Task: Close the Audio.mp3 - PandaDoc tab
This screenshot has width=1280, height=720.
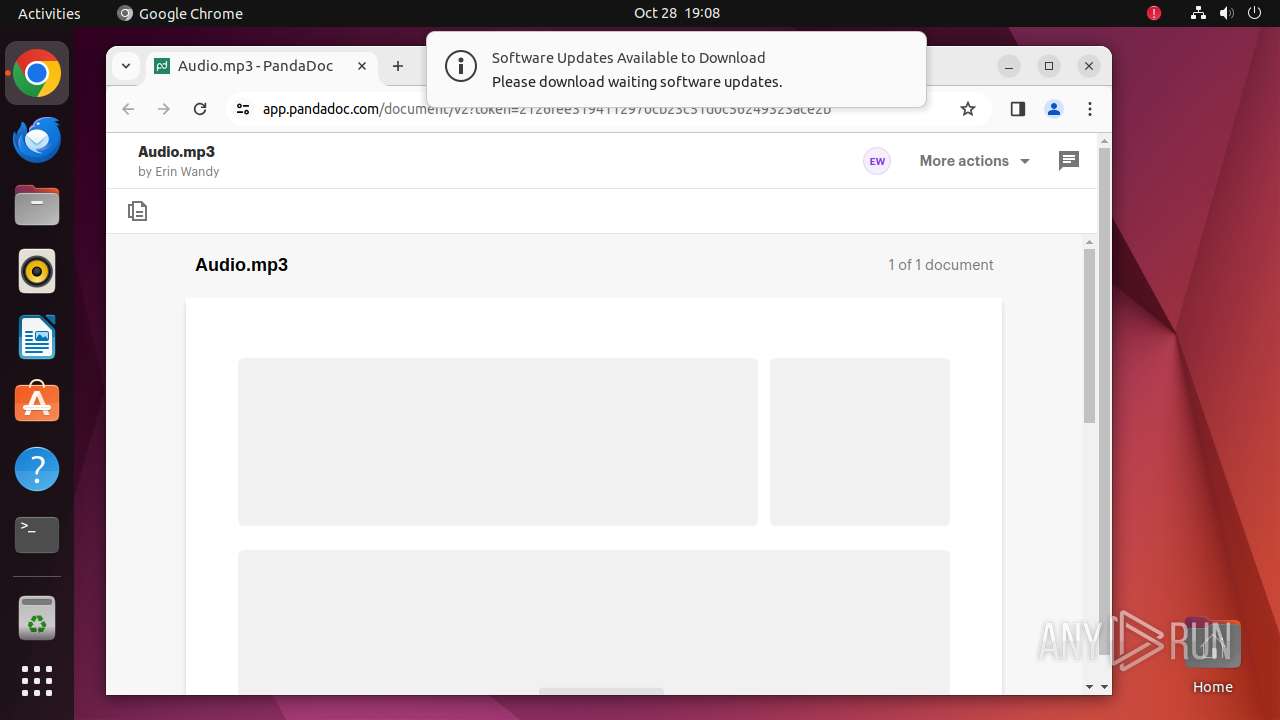Action: pos(362,66)
